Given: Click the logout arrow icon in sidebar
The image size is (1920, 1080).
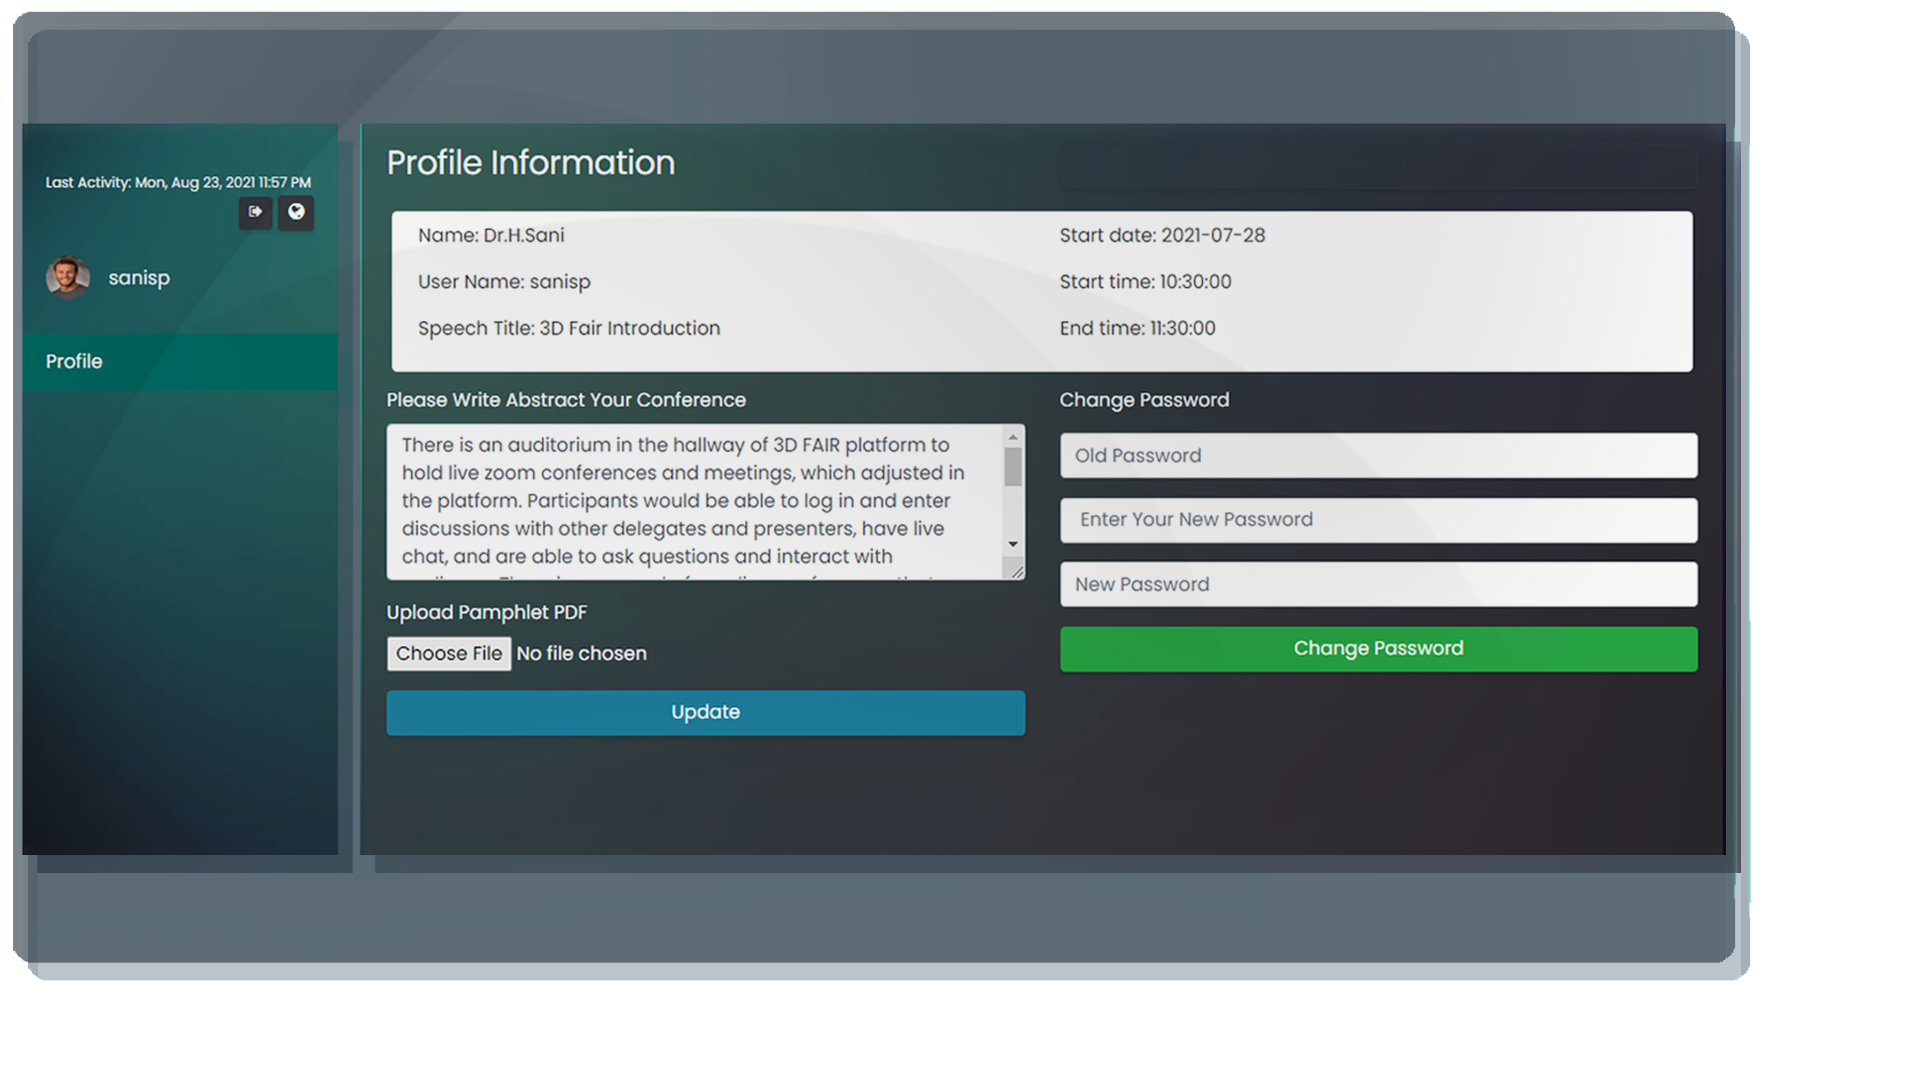Looking at the screenshot, I should point(255,212).
